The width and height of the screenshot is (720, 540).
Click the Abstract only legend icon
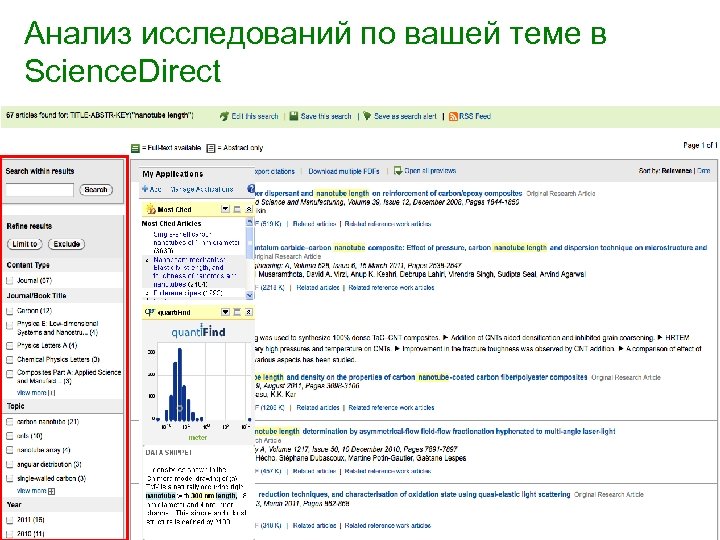(x=211, y=148)
